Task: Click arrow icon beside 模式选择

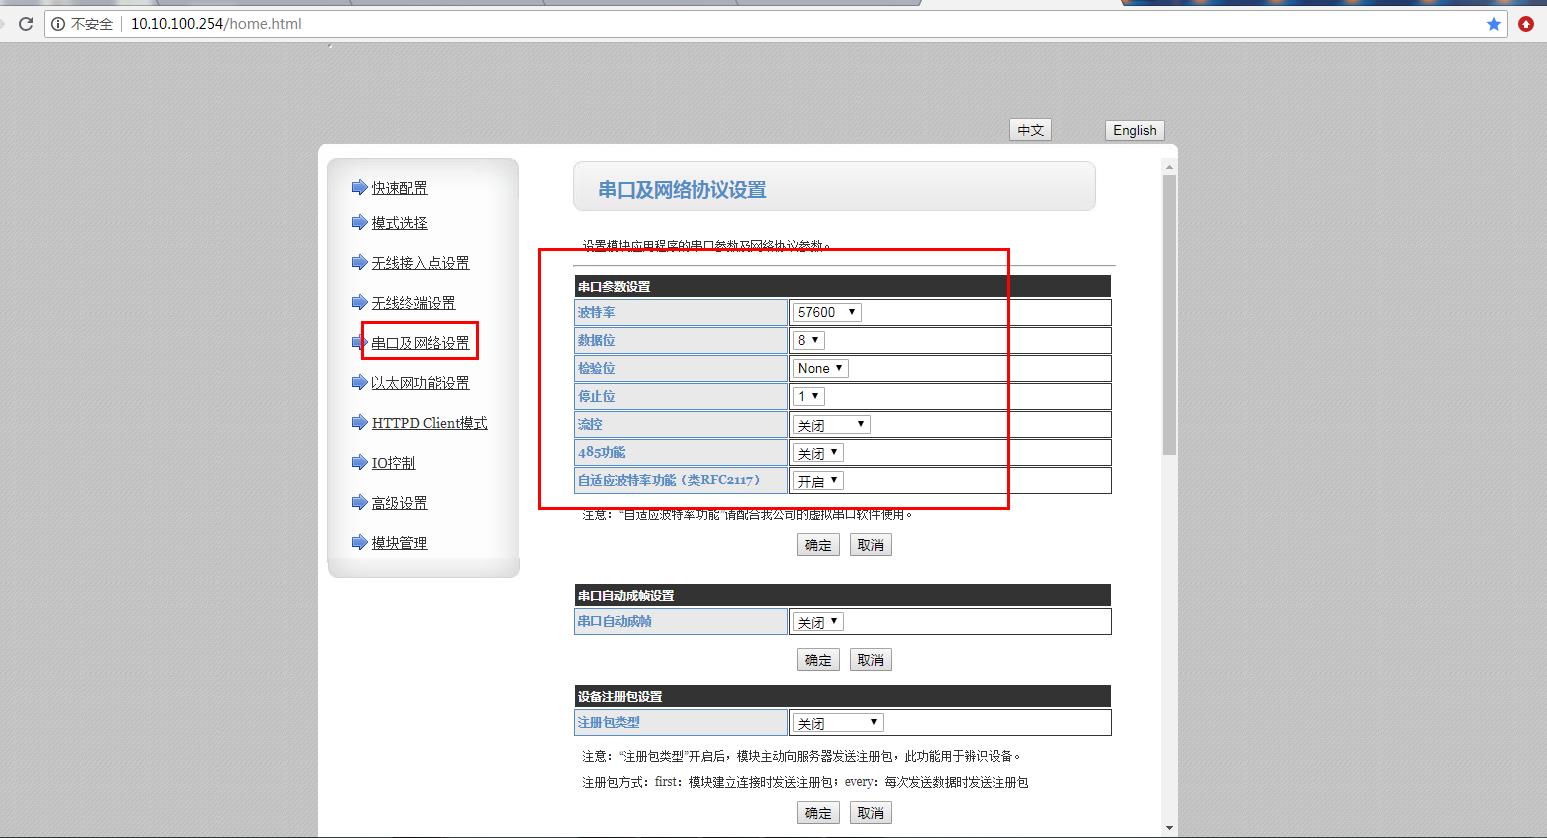Action: (359, 222)
